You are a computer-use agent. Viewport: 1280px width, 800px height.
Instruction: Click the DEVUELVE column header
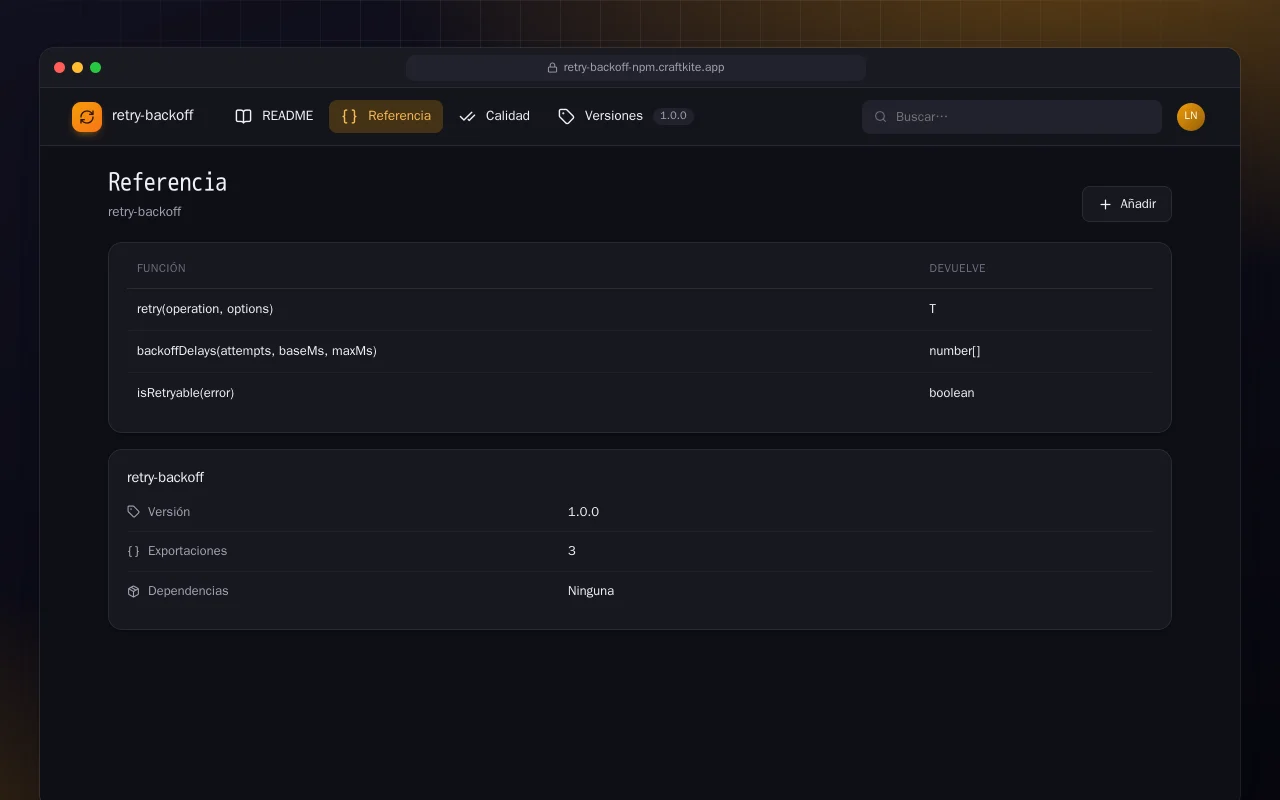(957, 269)
